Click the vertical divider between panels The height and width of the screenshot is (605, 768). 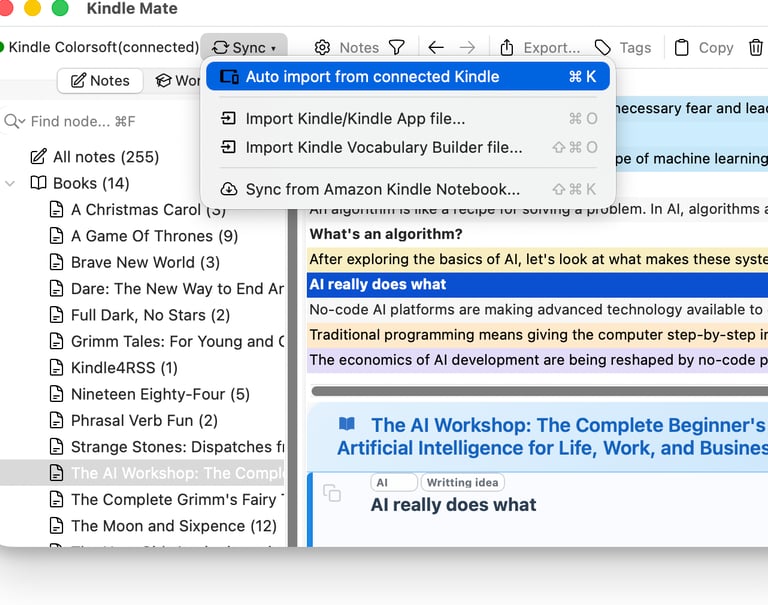click(x=292, y=377)
